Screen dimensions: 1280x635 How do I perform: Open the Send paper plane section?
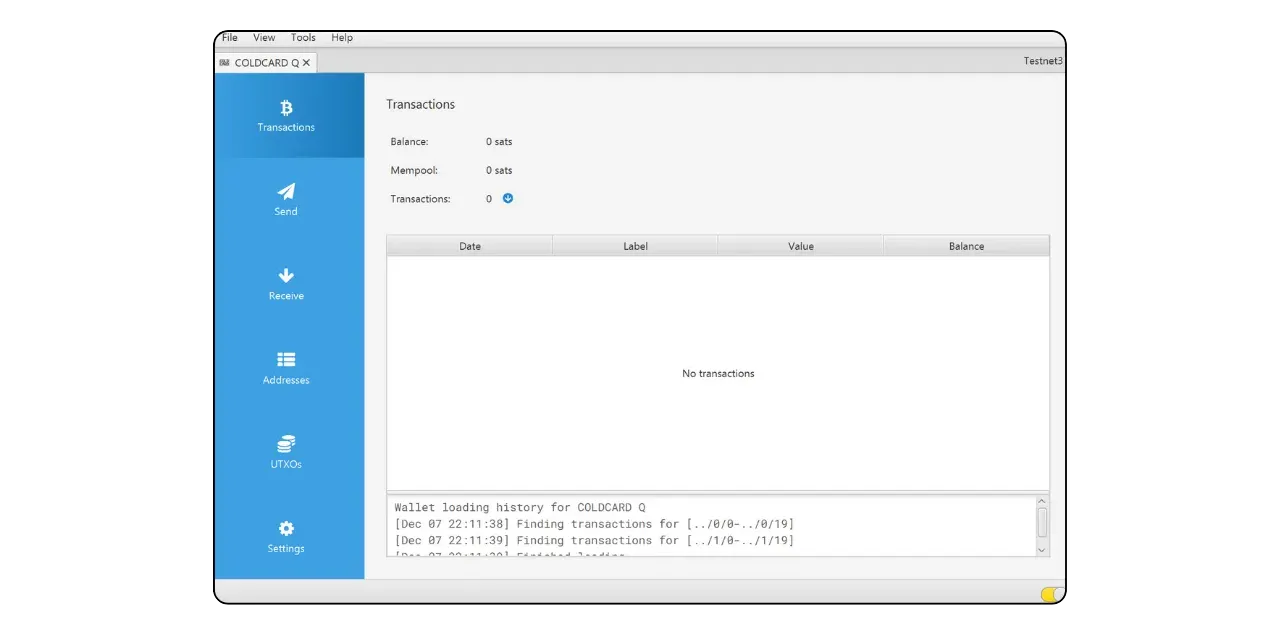[x=286, y=199]
